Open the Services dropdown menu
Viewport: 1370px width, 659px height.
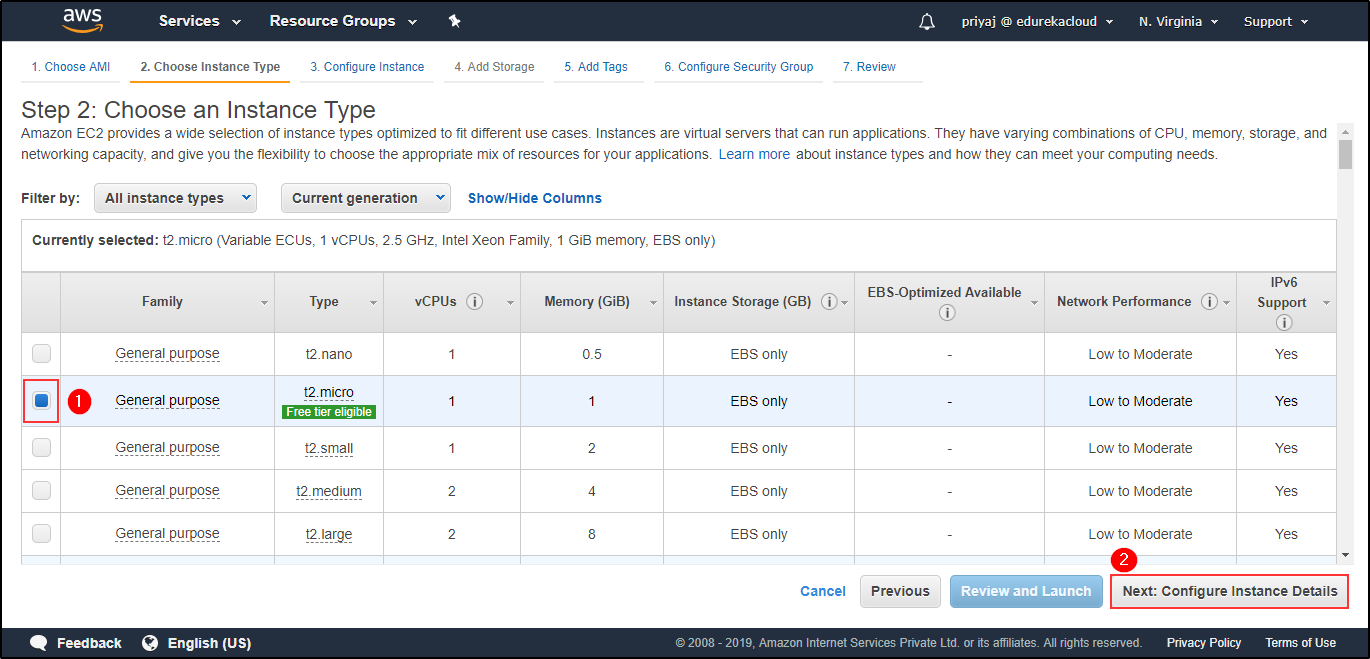[x=200, y=21]
